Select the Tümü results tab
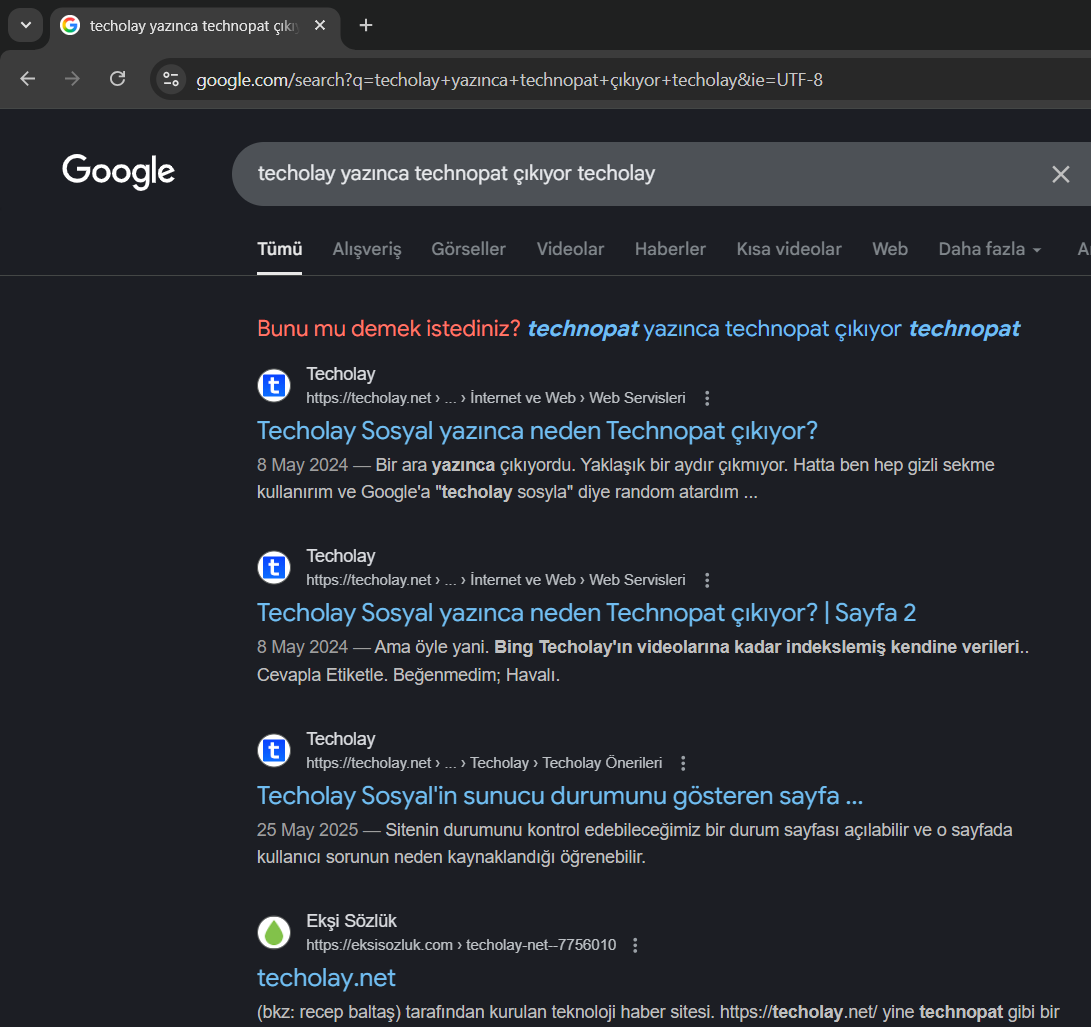The image size is (1091, 1027). [x=280, y=249]
